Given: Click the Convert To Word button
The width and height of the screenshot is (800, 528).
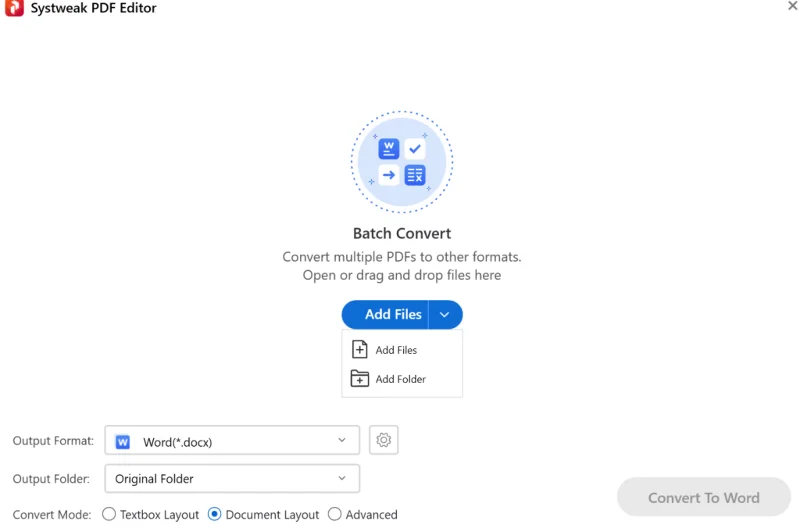Looking at the screenshot, I should pos(704,497).
